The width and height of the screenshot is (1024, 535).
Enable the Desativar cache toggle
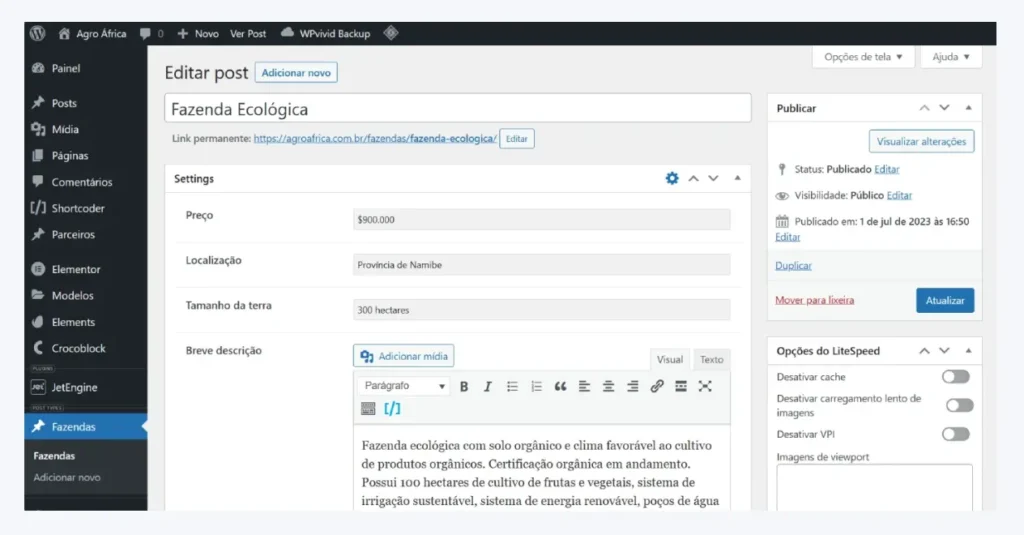pos(955,377)
